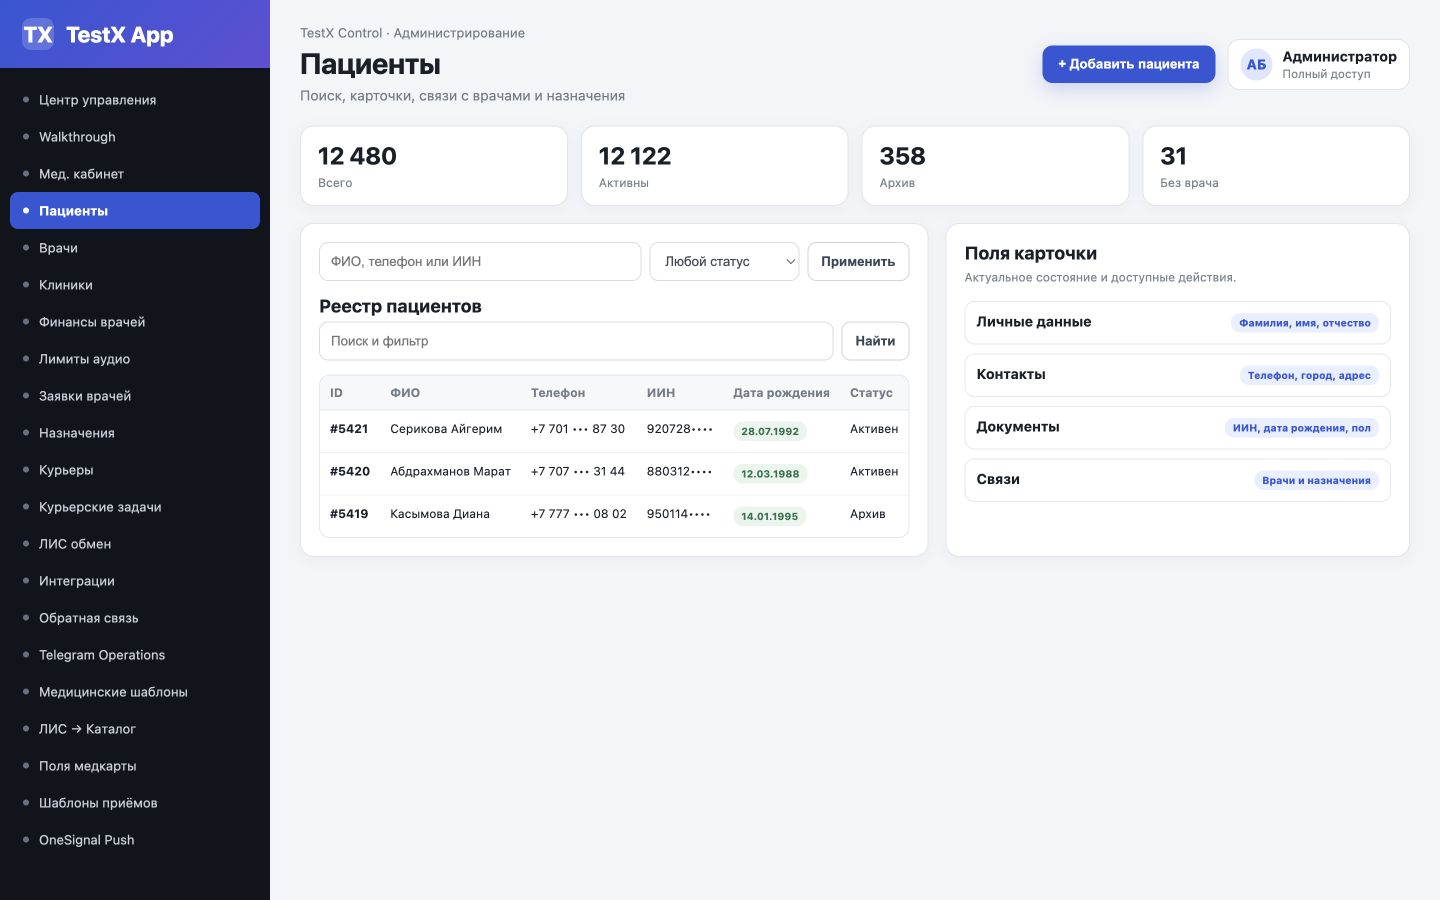This screenshot has height=900, width=1440.
Task: Click the Применить filter button
Action: click(x=858, y=262)
